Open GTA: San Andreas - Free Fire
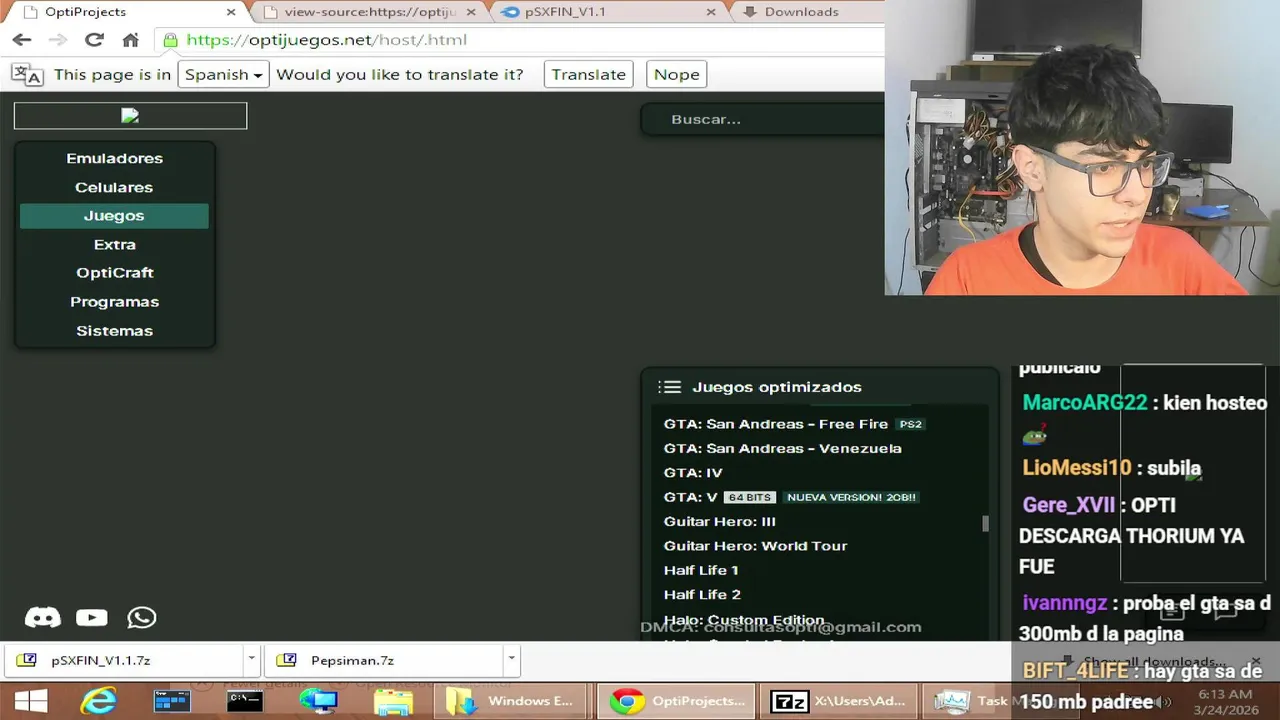This screenshot has height=720, width=1280. click(776, 424)
